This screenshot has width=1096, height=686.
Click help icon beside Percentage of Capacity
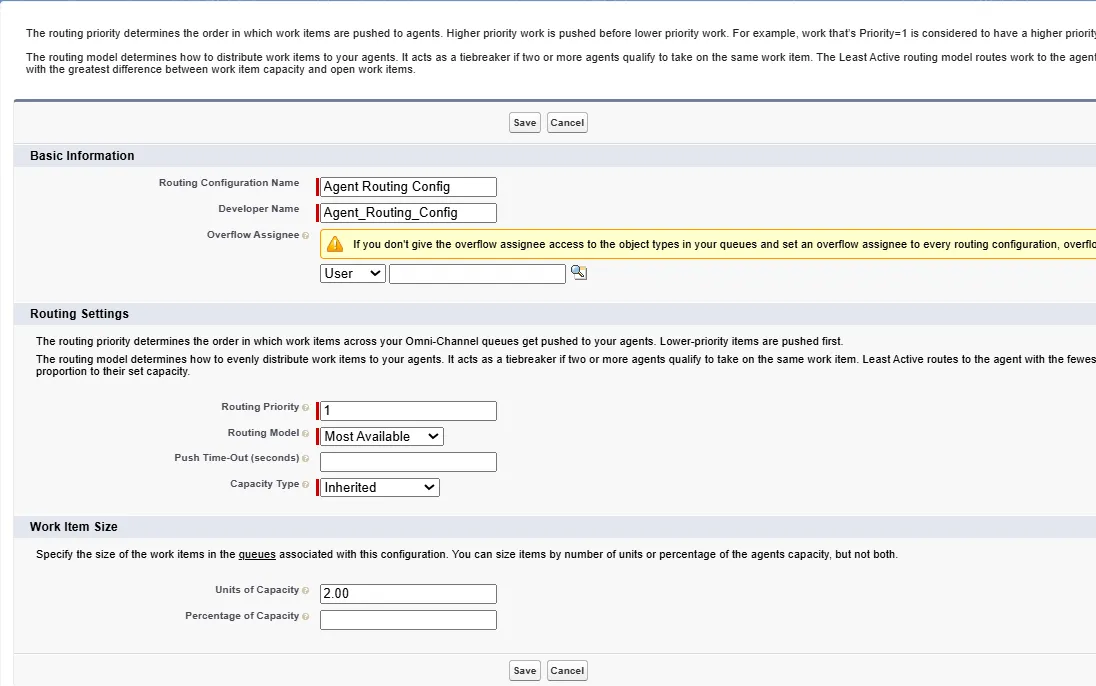pos(306,617)
